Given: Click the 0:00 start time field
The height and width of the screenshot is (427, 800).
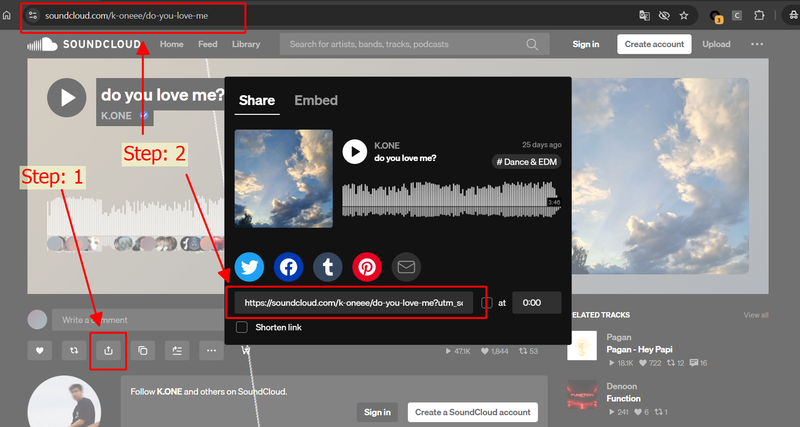Looking at the screenshot, I should point(537,303).
